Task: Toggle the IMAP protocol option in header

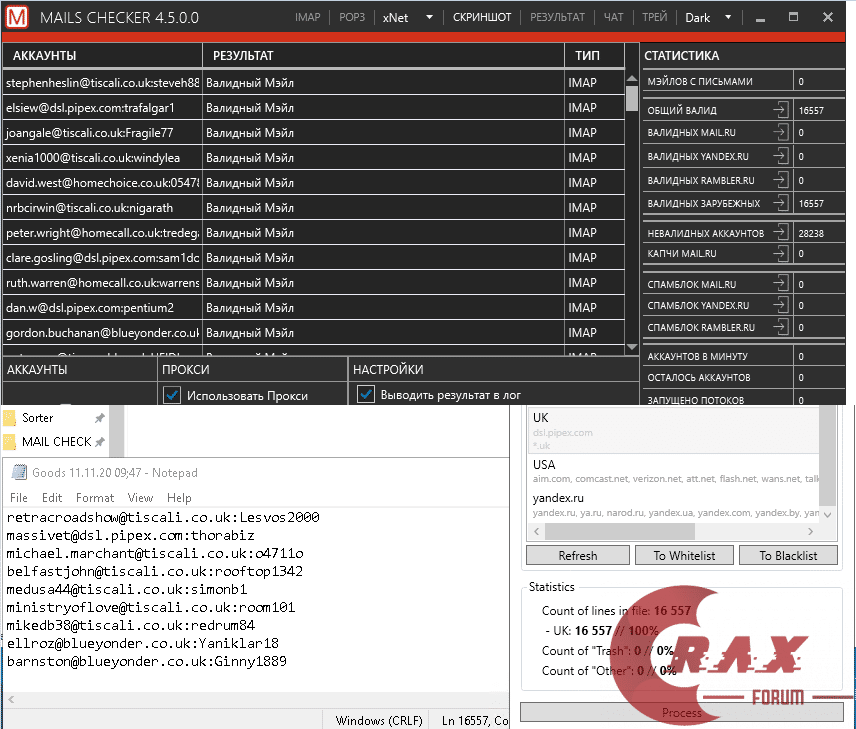Action: (x=308, y=18)
